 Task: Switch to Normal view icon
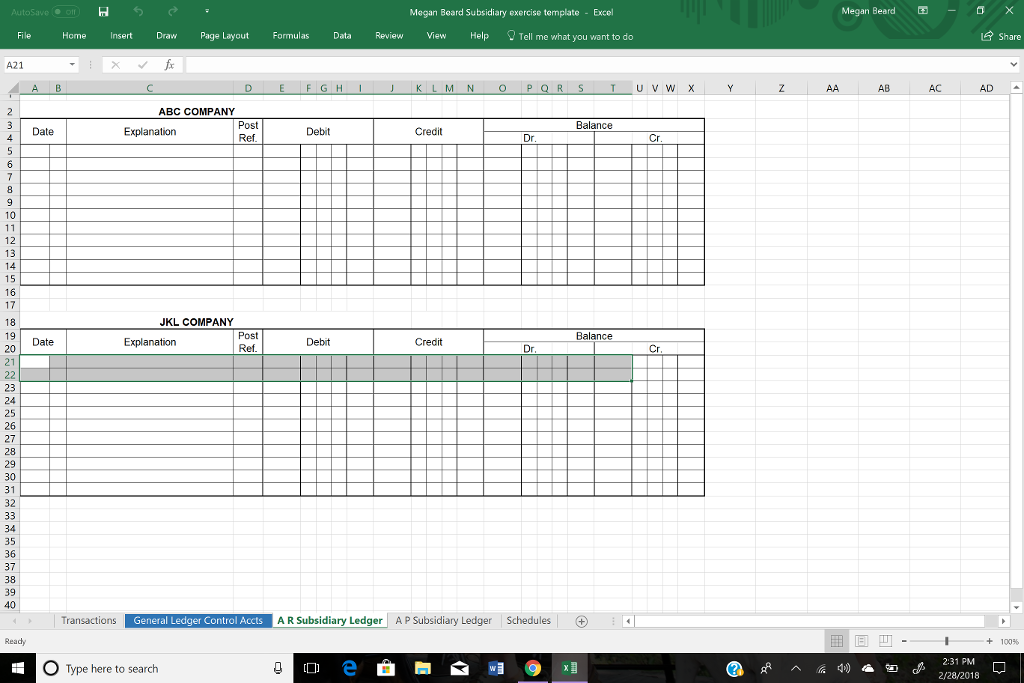pyautogui.click(x=837, y=641)
